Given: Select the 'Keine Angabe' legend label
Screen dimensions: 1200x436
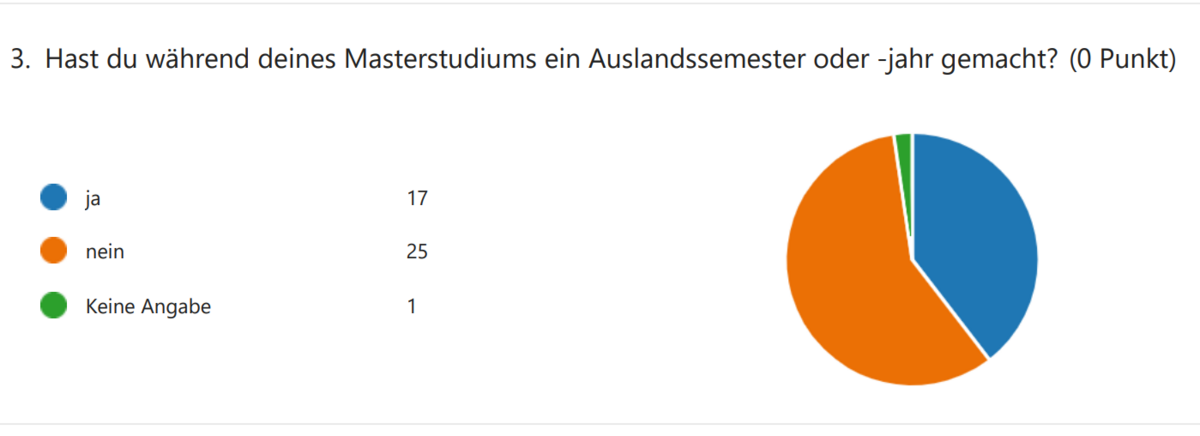Looking at the screenshot, I should pos(149,308).
